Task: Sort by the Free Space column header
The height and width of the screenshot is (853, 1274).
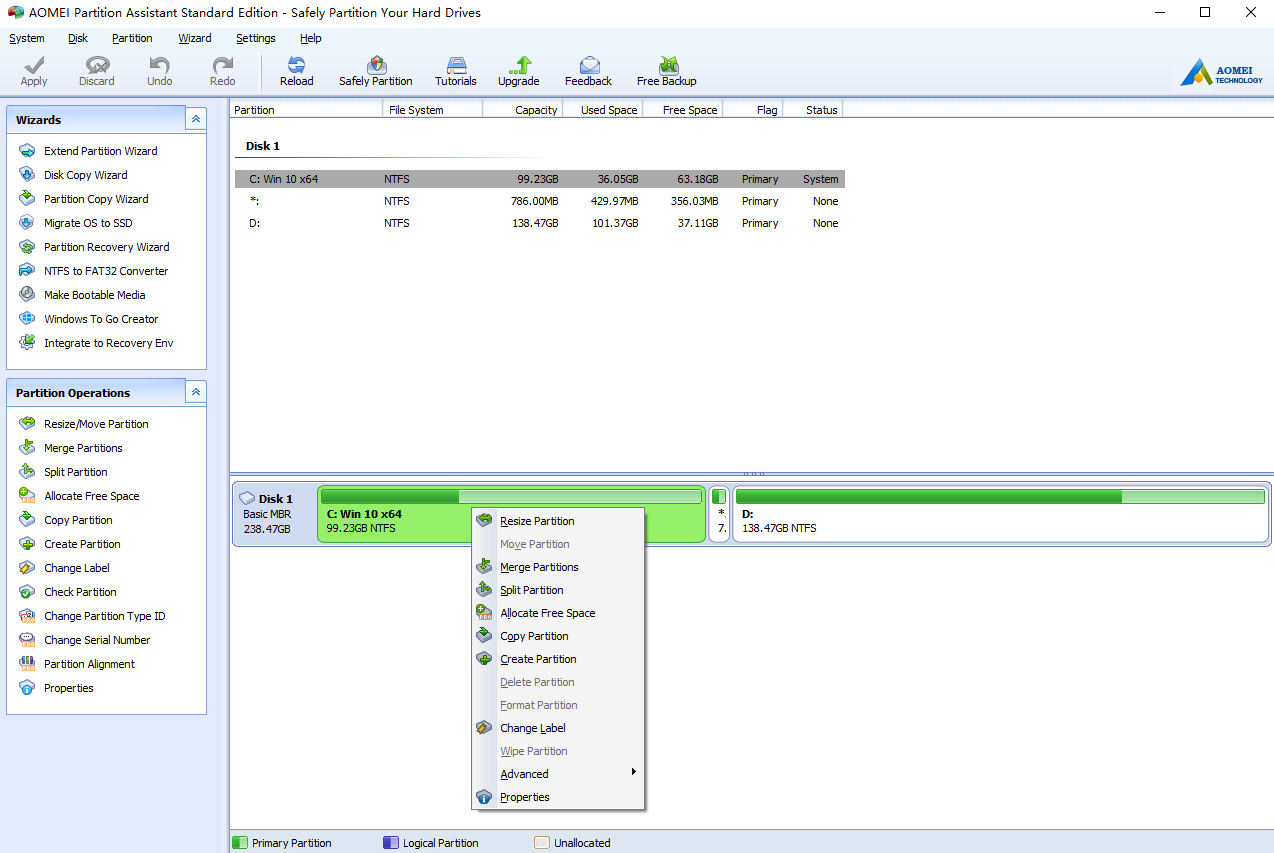Action: tap(683, 110)
